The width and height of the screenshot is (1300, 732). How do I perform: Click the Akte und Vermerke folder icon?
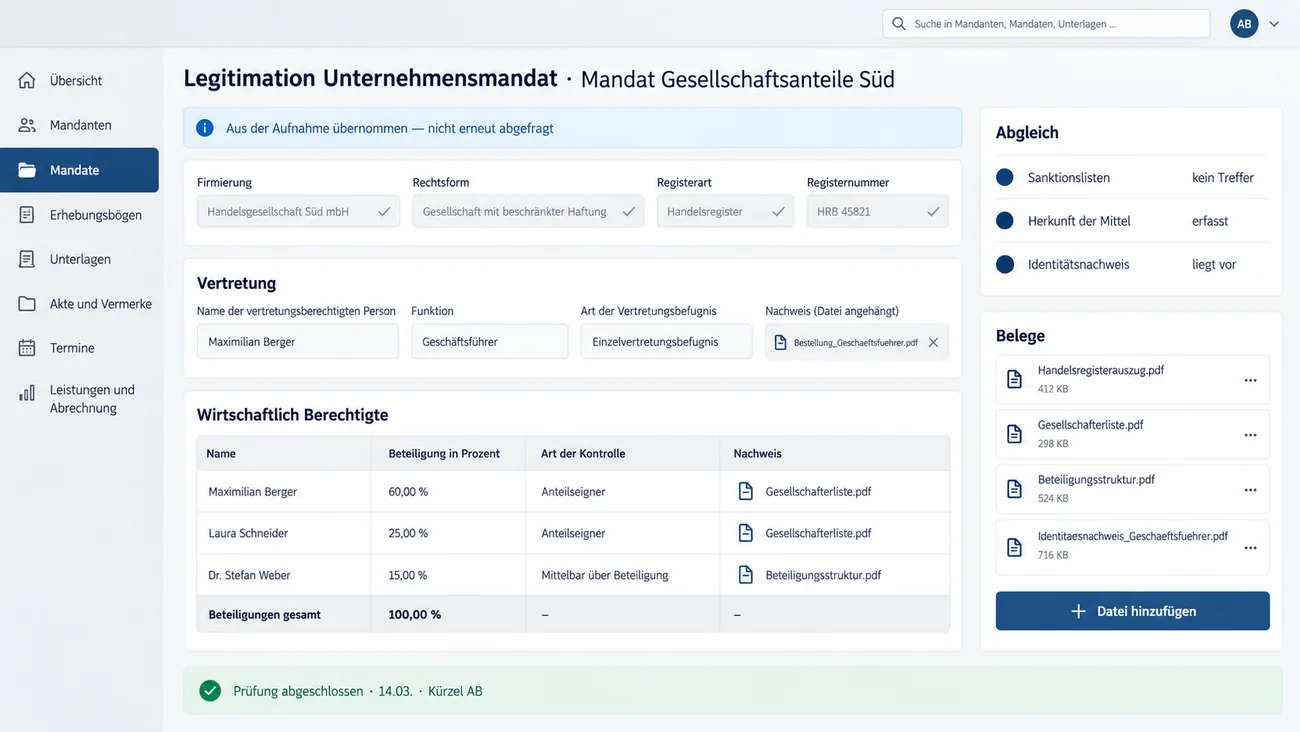click(x=27, y=303)
